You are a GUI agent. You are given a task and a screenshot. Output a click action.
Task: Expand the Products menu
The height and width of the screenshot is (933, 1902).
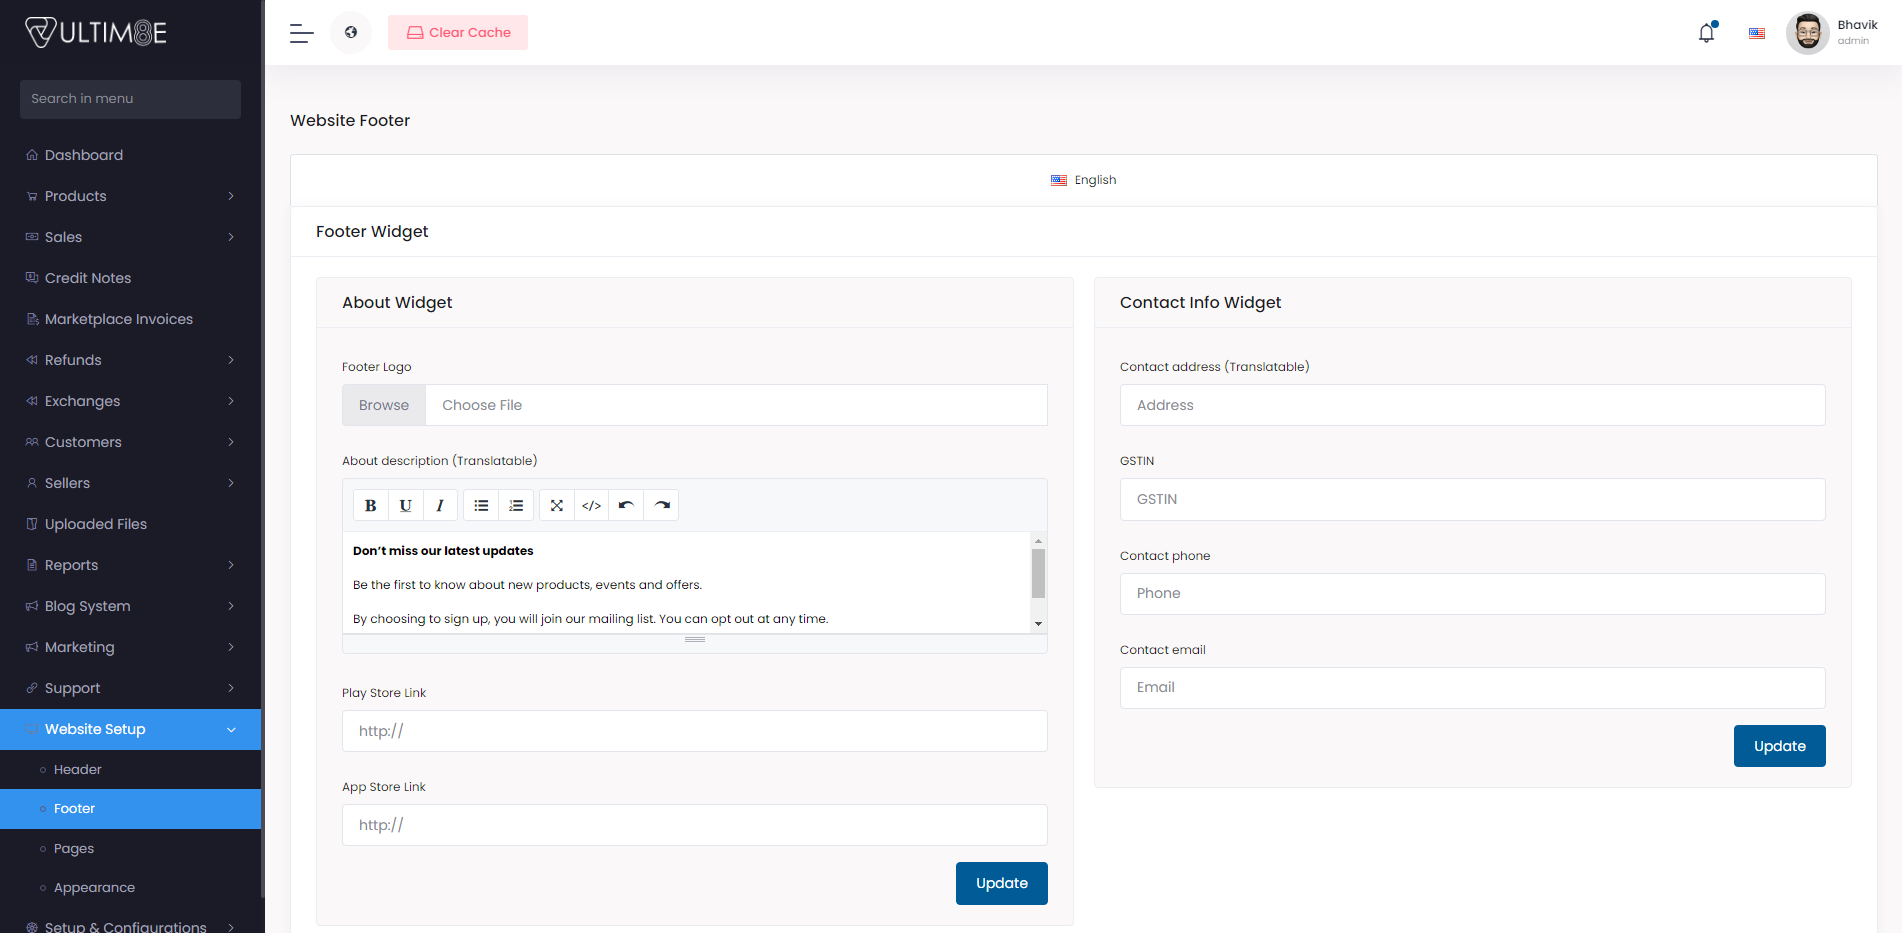pyautogui.click(x=75, y=196)
